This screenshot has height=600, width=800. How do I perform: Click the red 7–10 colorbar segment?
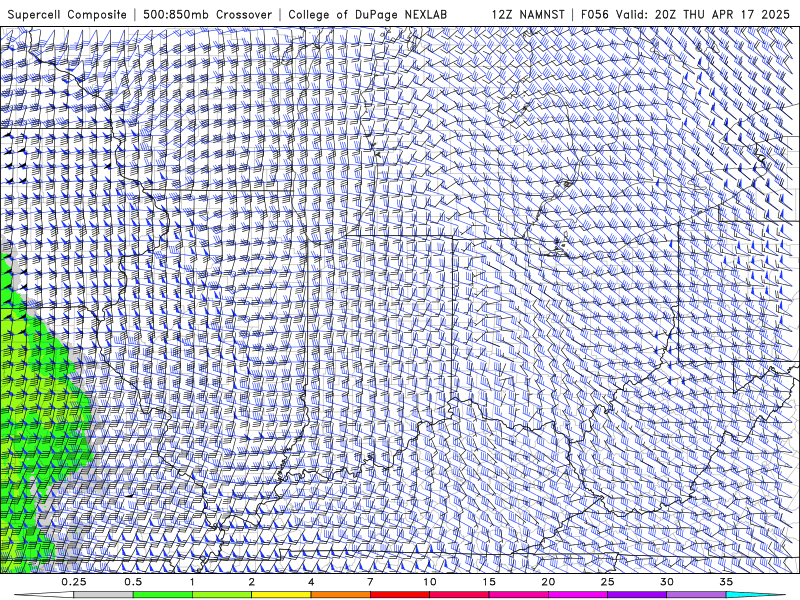(x=399, y=595)
